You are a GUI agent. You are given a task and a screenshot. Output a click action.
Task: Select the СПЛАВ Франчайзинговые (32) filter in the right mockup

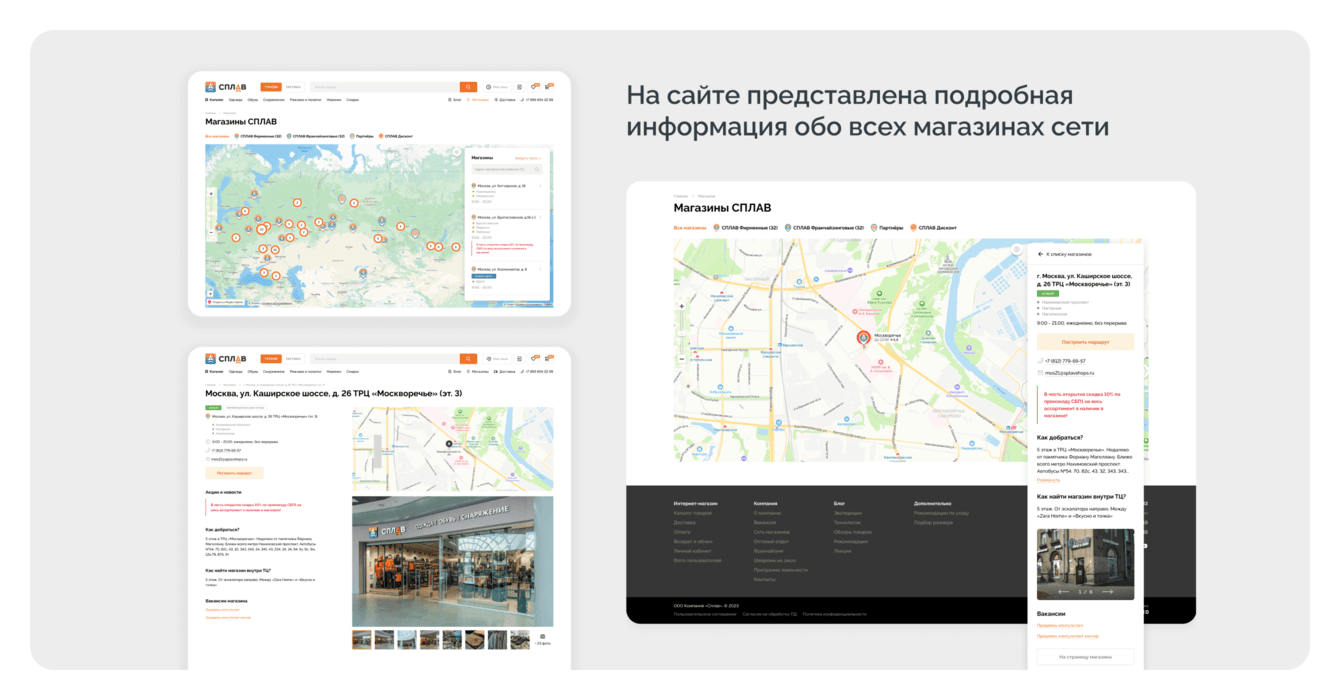(x=825, y=227)
